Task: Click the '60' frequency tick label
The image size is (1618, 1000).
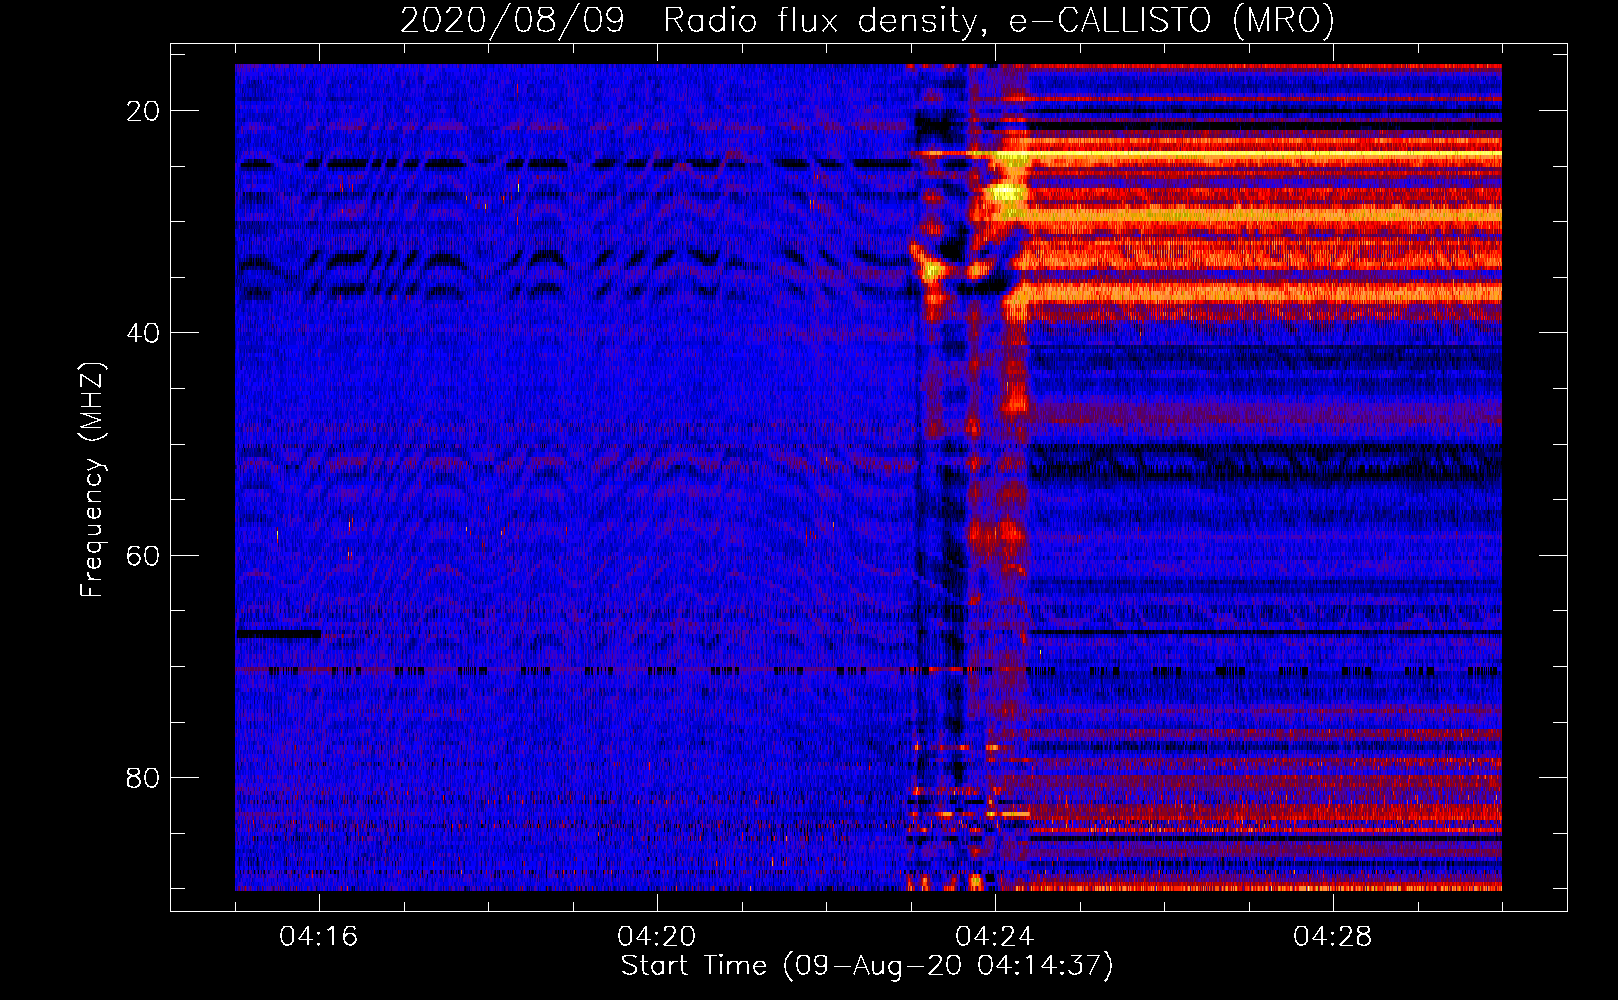Action: coord(143,555)
